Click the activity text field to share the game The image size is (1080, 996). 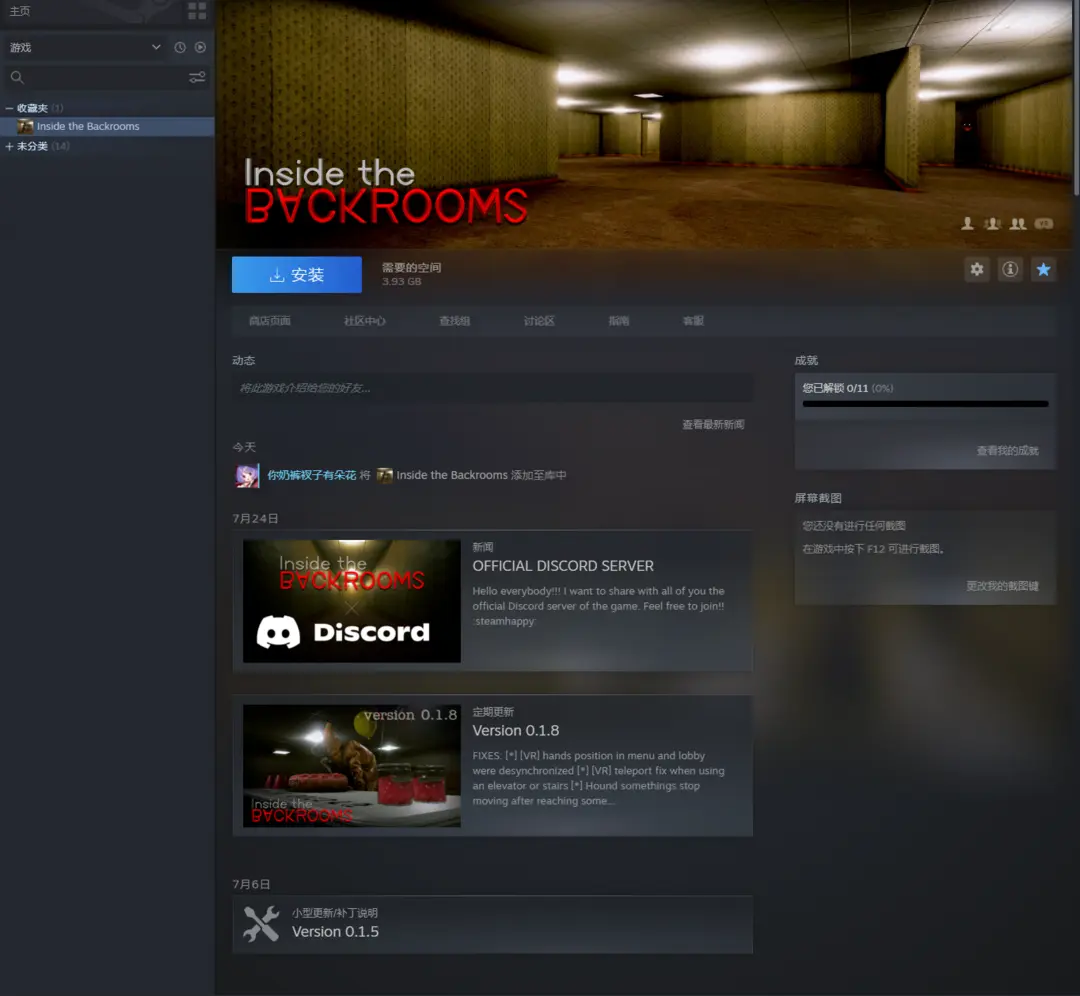click(x=492, y=388)
